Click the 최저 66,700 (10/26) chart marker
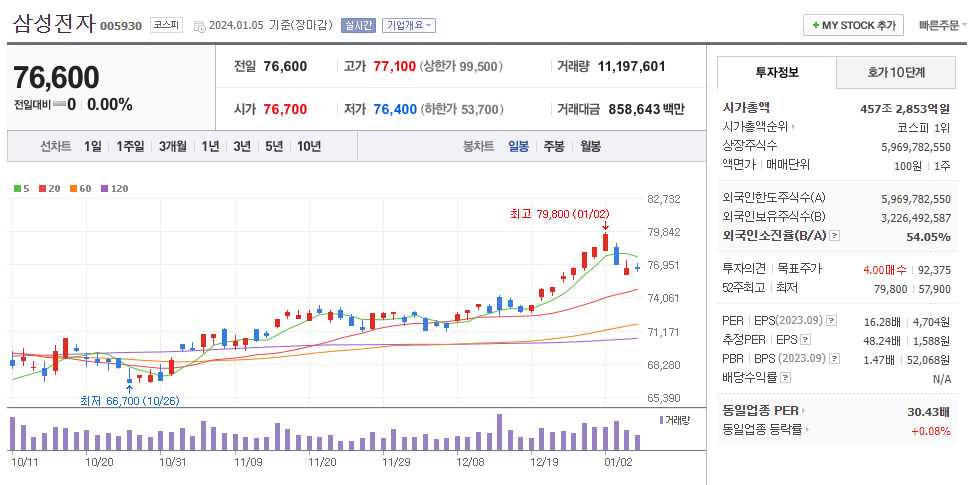The height and width of the screenshot is (485, 979). click(x=129, y=401)
